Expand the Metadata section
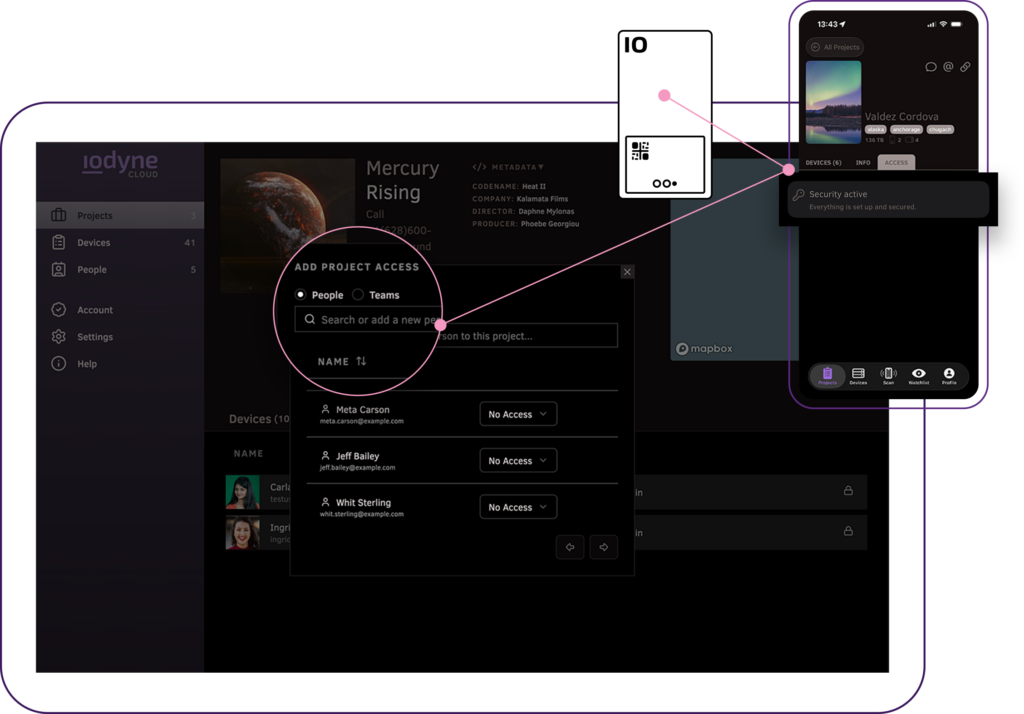Image resolution: width=1024 pixels, height=714 pixels. click(x=508, y=167)
